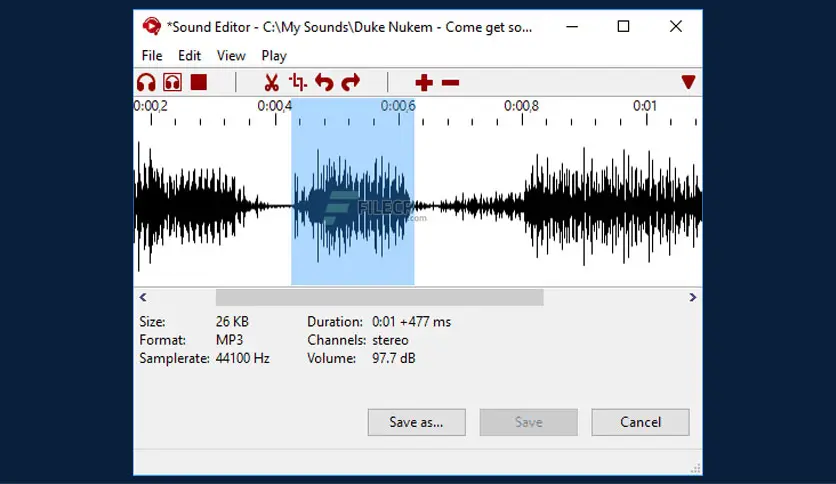Click the 0:00,8 mark on timeline ruler
Viewport: 836px width, 484px height.
(521, 108)
